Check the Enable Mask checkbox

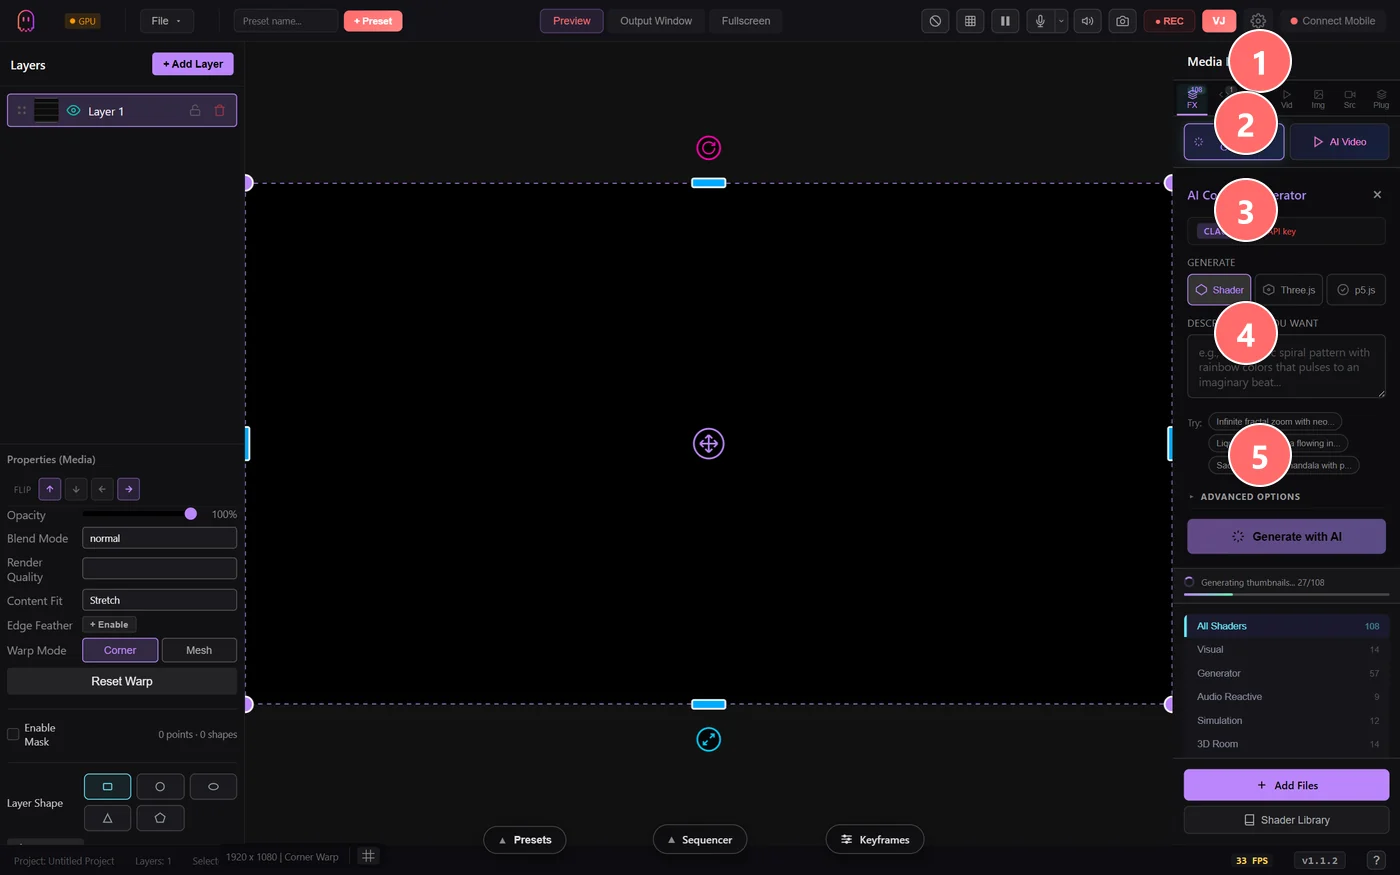pos(13,734)
